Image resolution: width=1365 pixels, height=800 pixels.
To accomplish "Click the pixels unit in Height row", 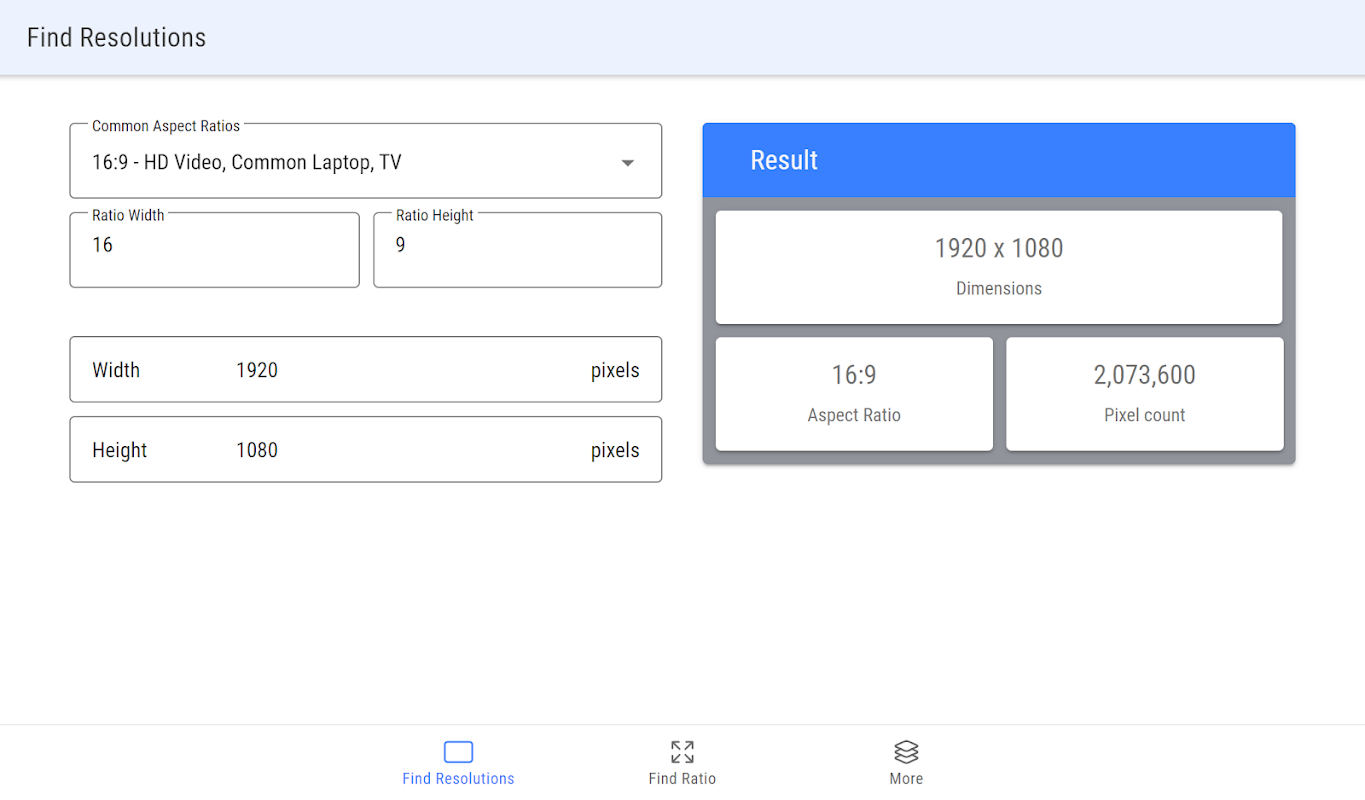I will pyautogui.click(x=615, y=450).
